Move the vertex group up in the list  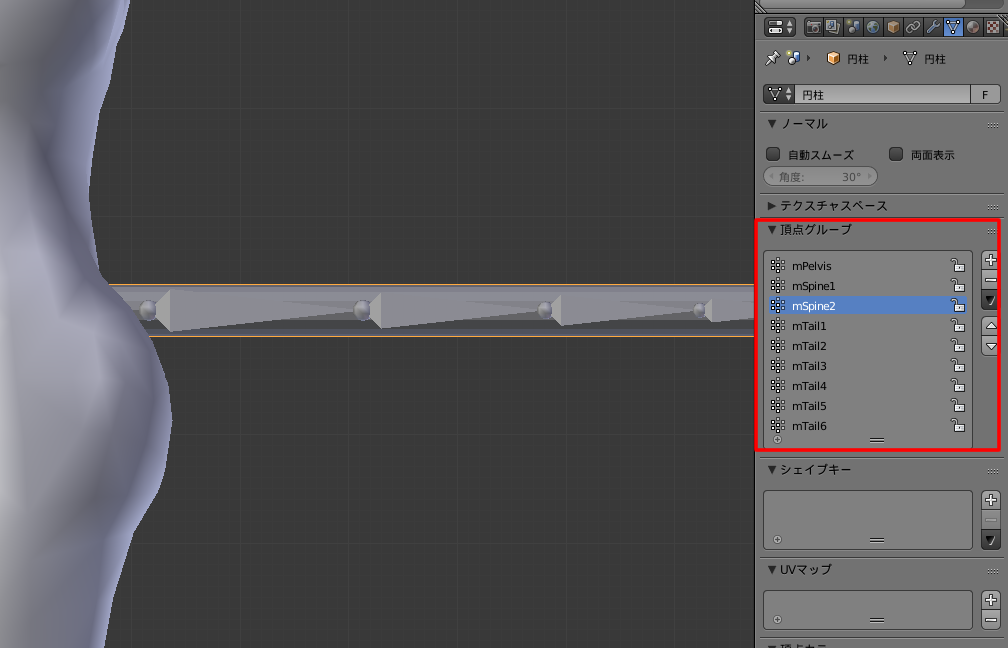tap(991, 326)
